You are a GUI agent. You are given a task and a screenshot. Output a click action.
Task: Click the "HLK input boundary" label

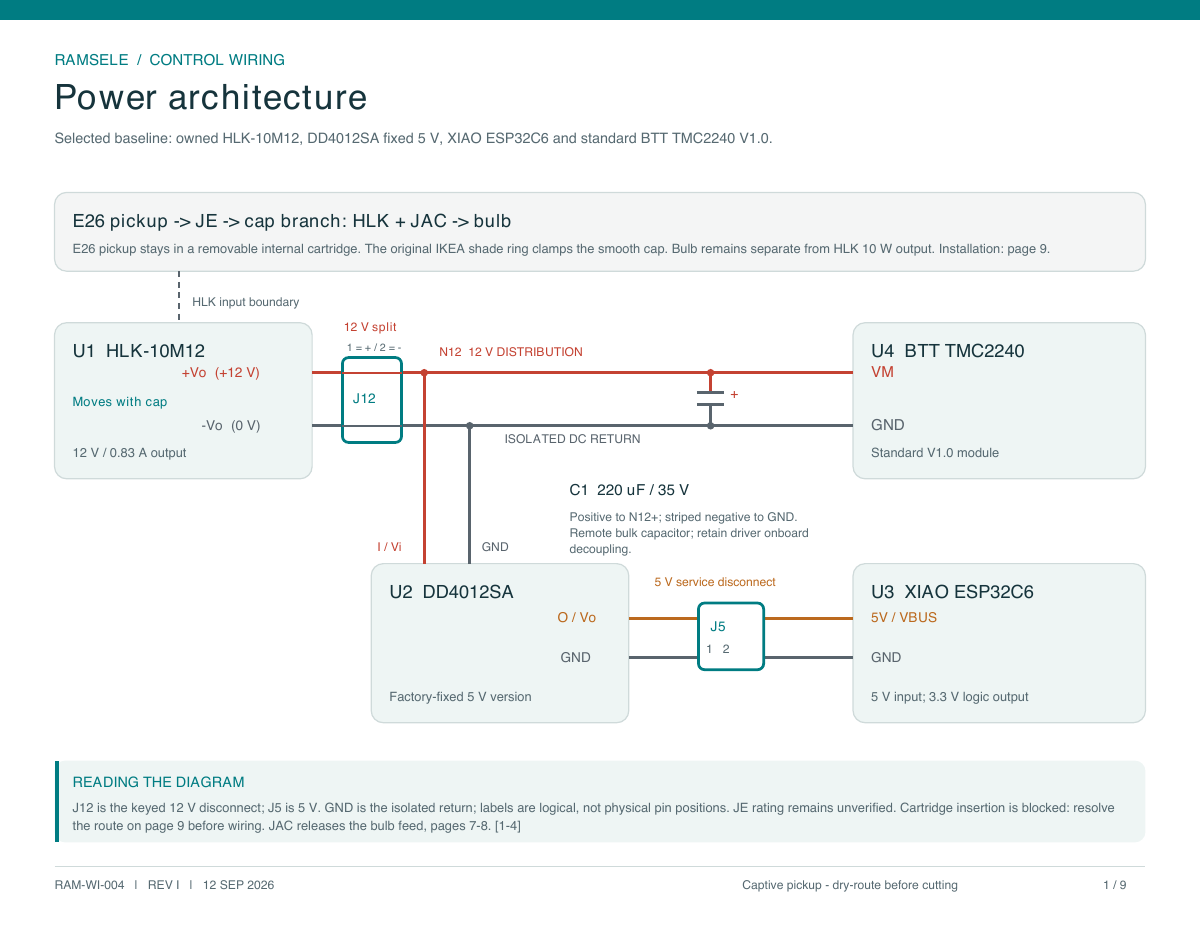click(245, 302)
